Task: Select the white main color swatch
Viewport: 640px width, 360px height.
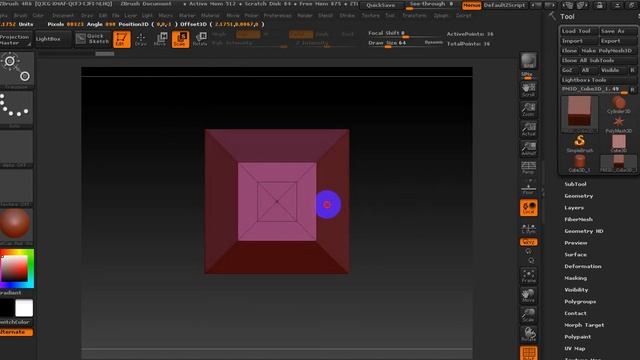Action: (24, 308)
